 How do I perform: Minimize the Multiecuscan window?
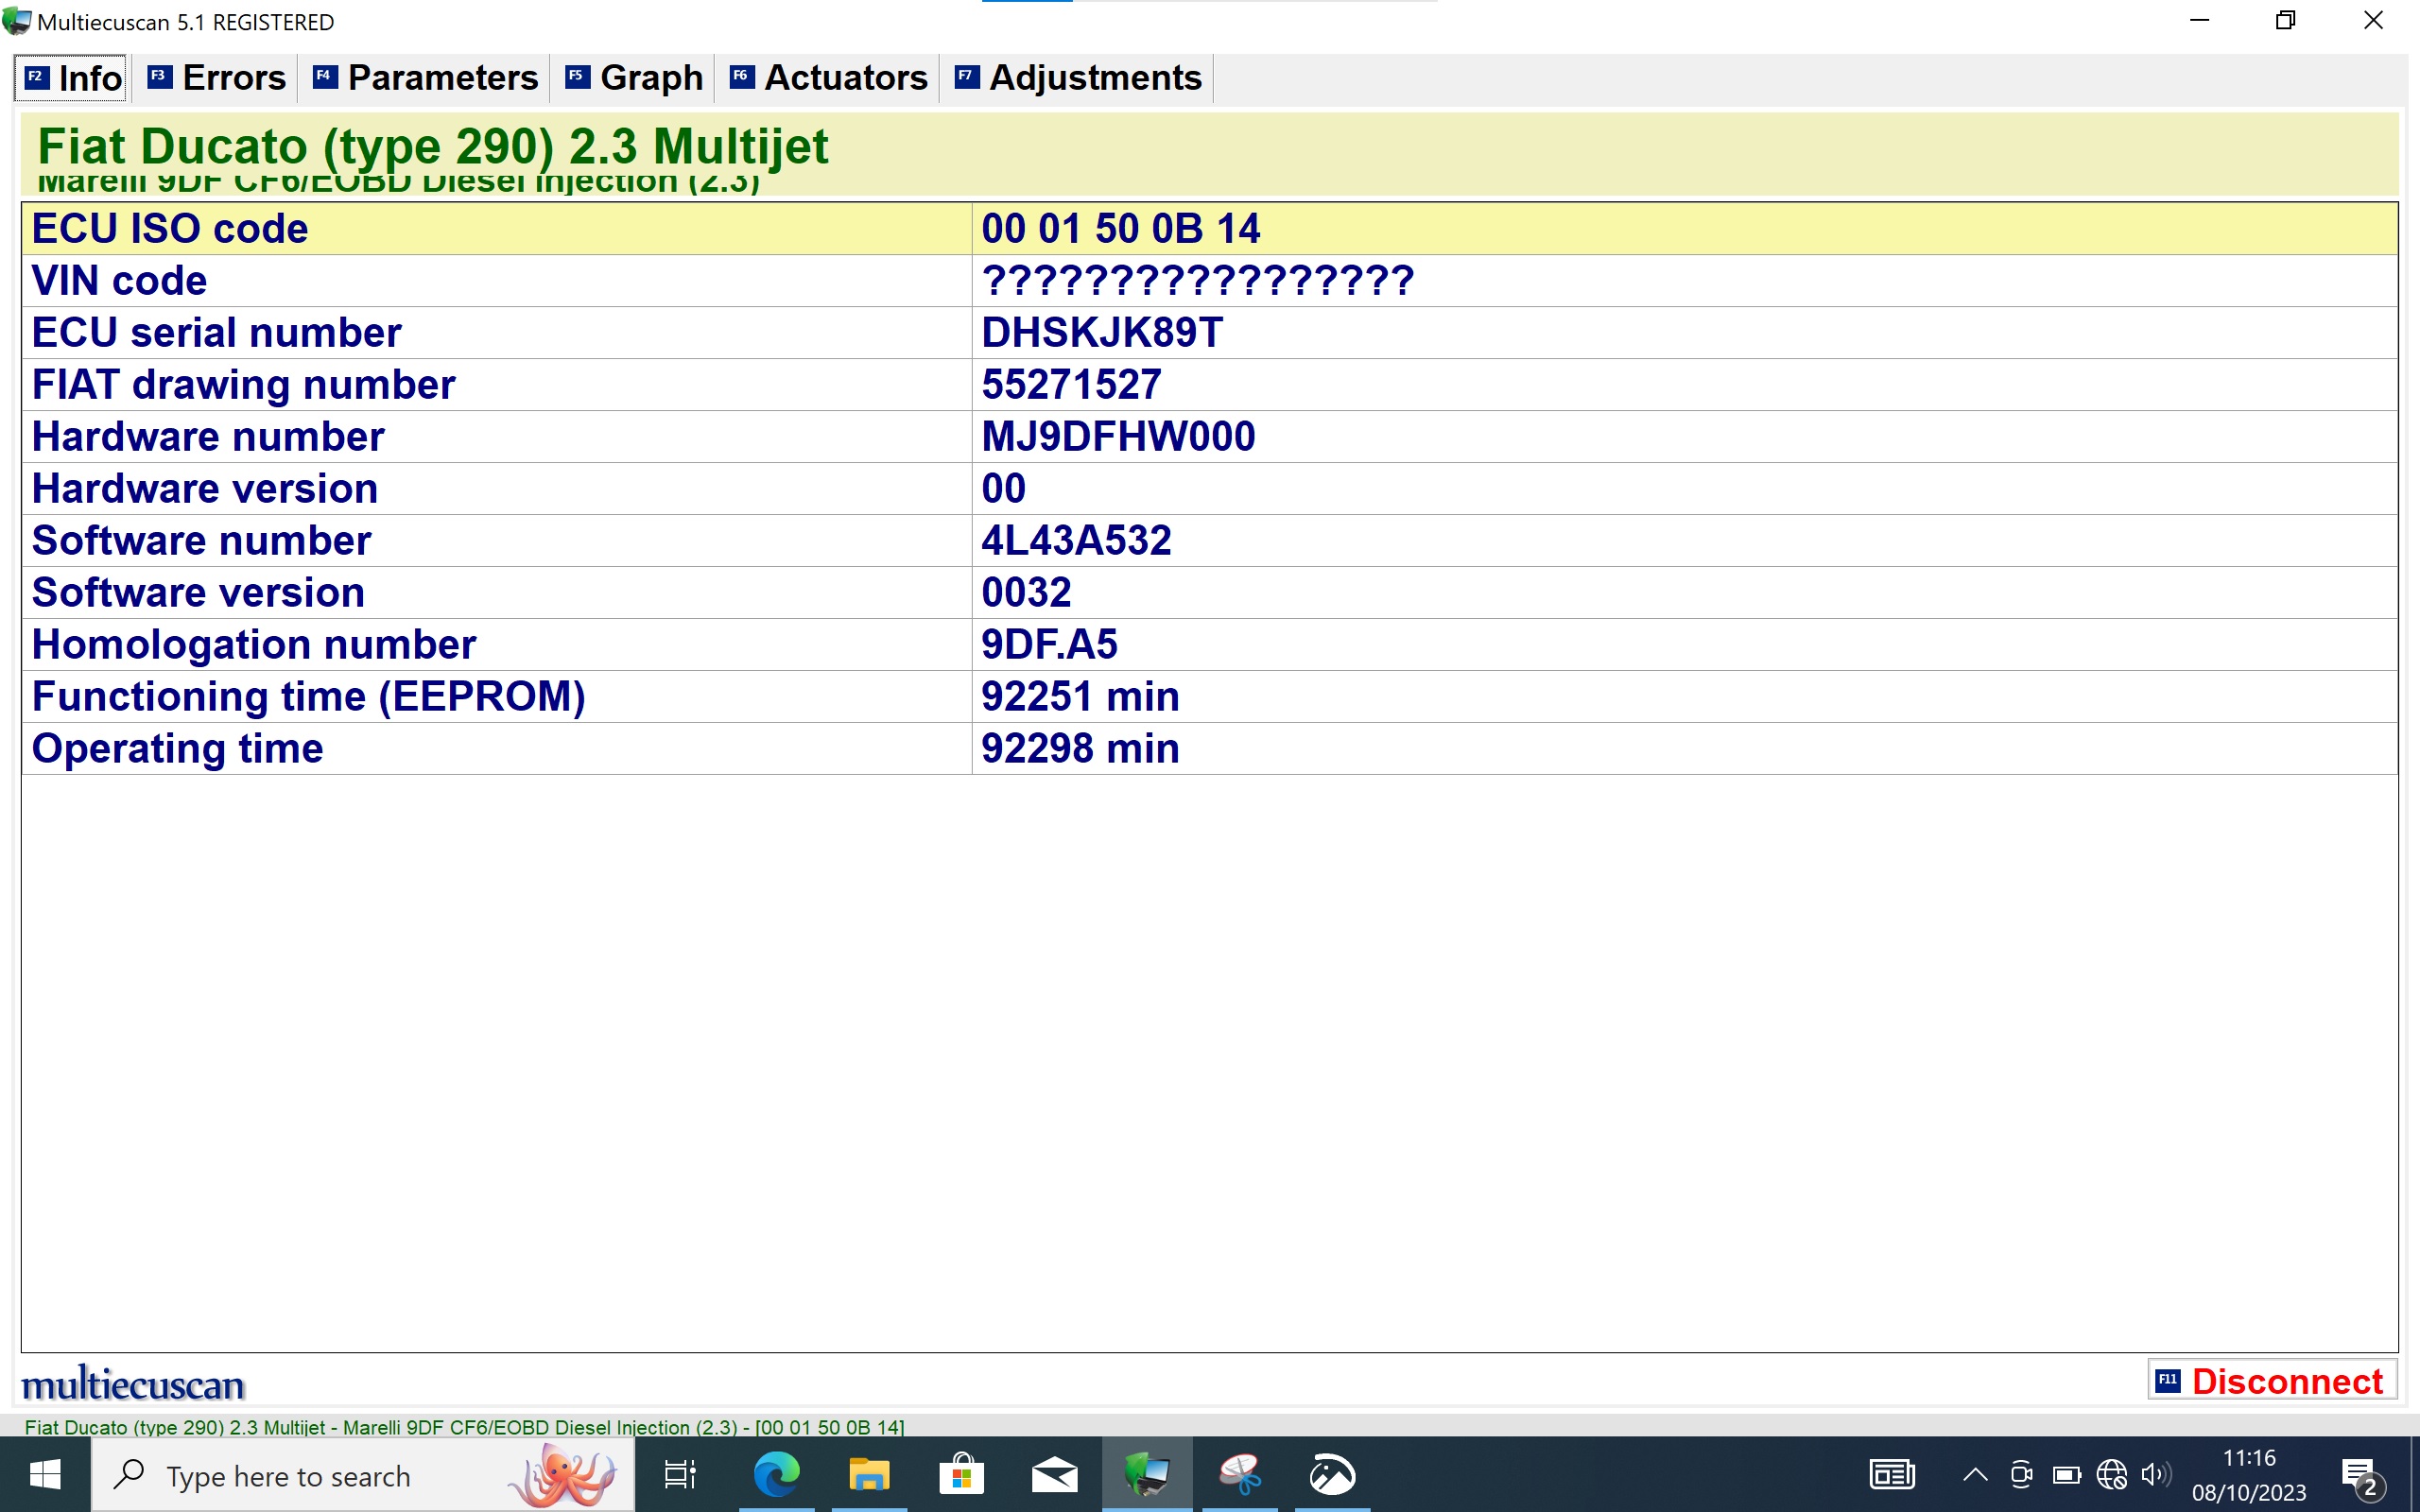click(x=2200, y=20)
